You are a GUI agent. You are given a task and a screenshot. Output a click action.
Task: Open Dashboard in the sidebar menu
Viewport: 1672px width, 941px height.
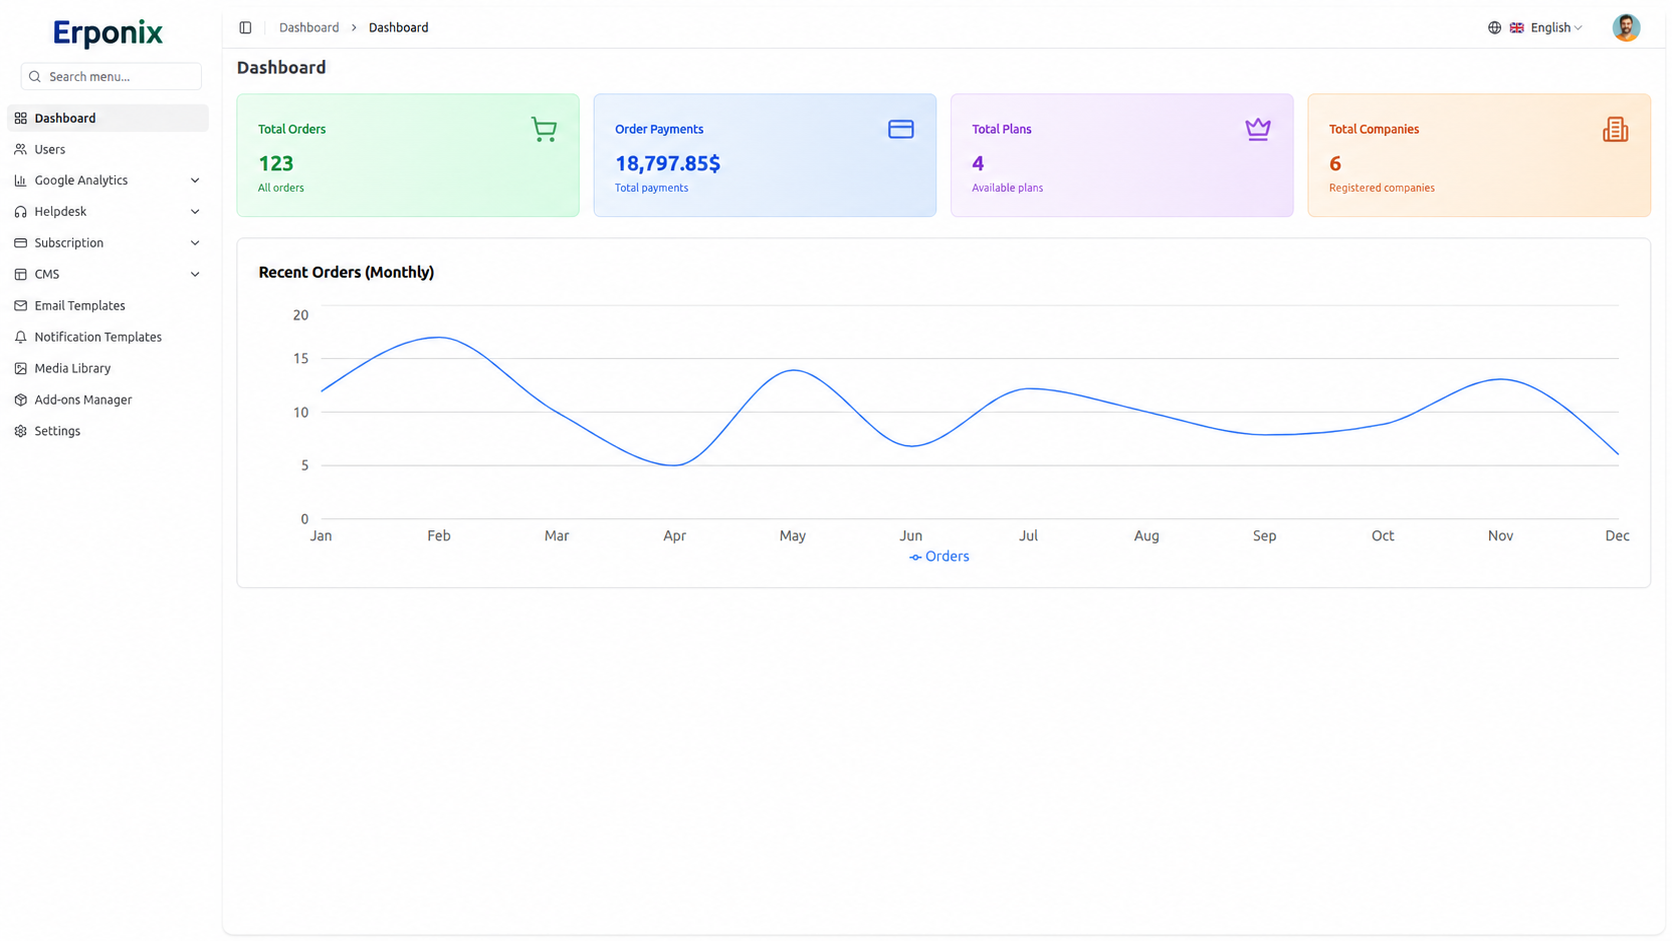click(x=108, y=118)
